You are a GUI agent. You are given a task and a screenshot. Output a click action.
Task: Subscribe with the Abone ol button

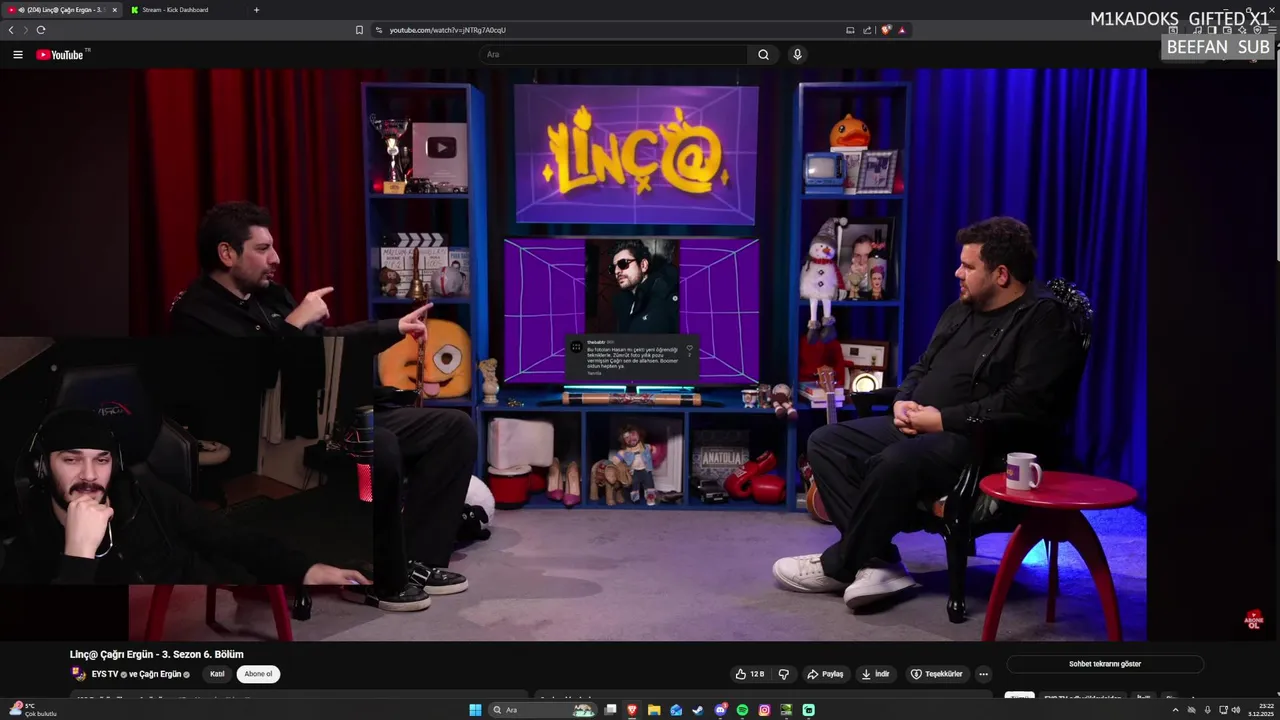(x=258, y=674)
